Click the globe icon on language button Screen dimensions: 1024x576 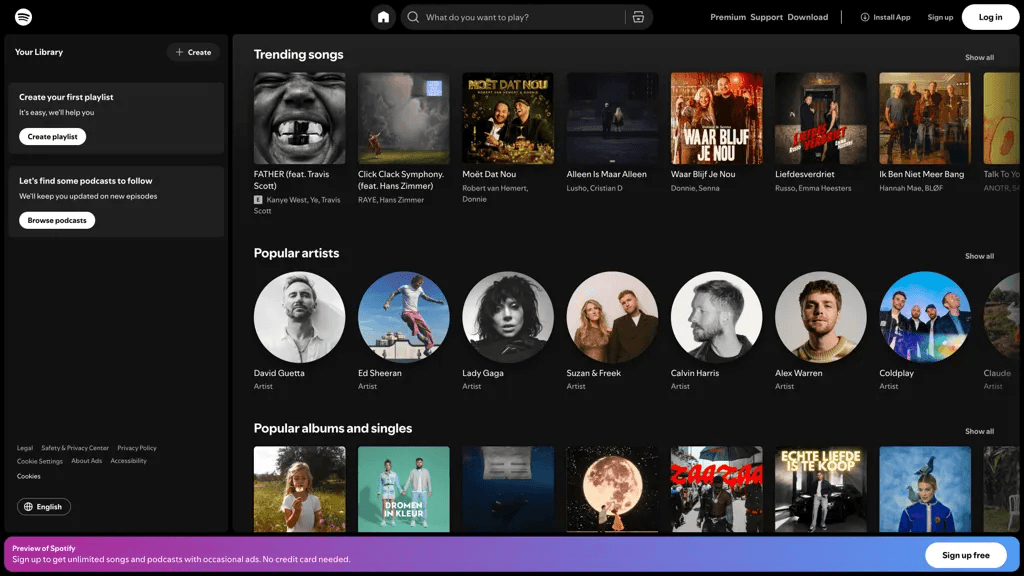tap(28, 507)
